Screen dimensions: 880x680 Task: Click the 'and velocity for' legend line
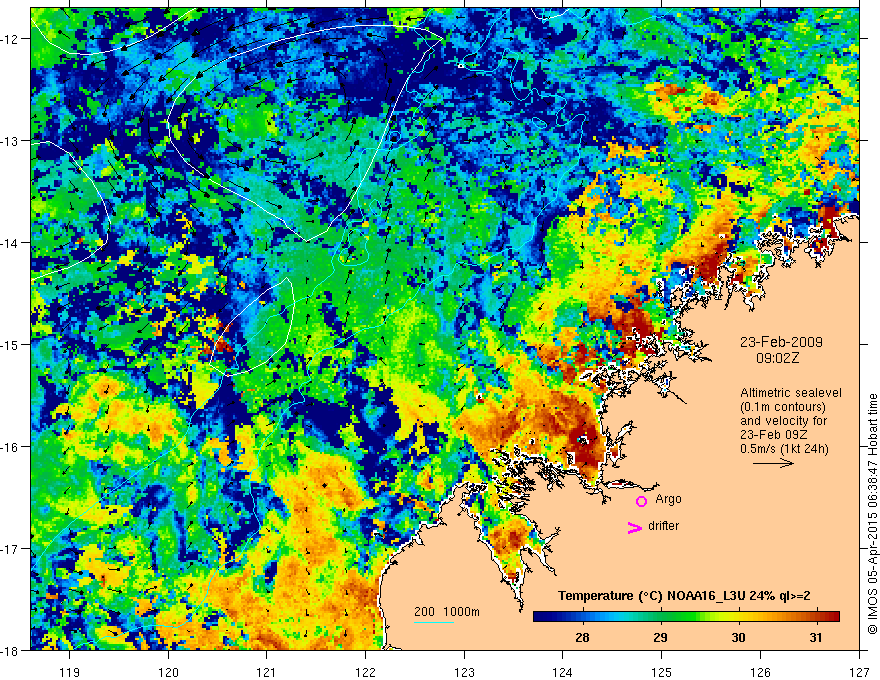pos(783,421)
